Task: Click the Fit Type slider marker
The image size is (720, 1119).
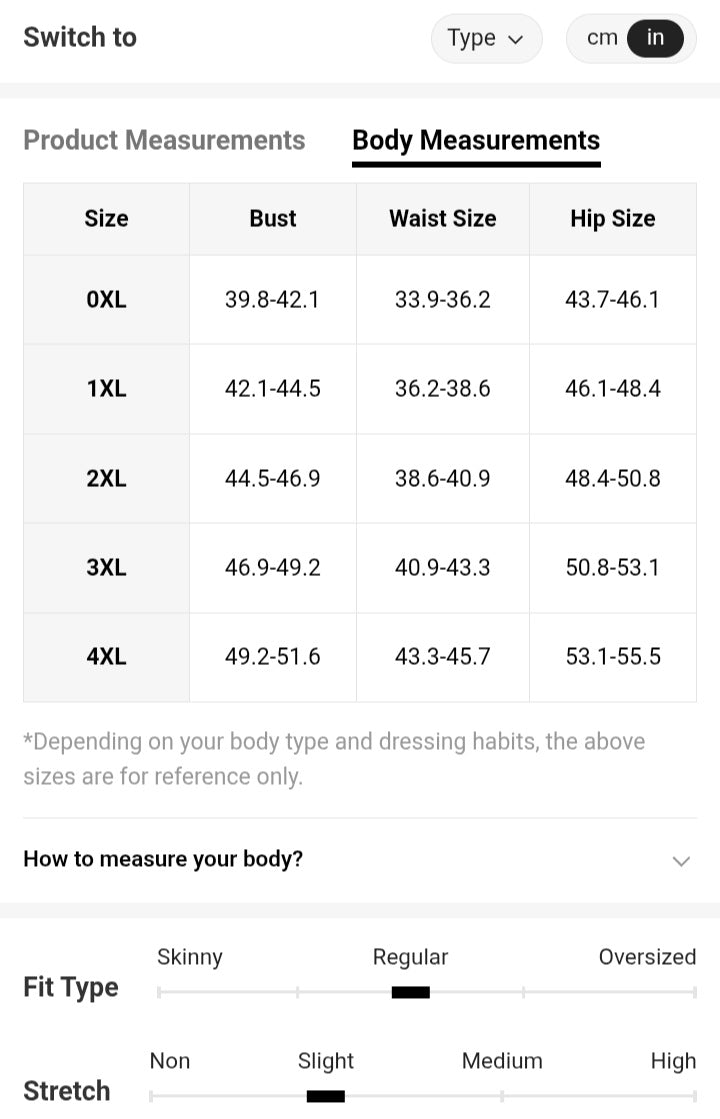Action: (410, 992)
